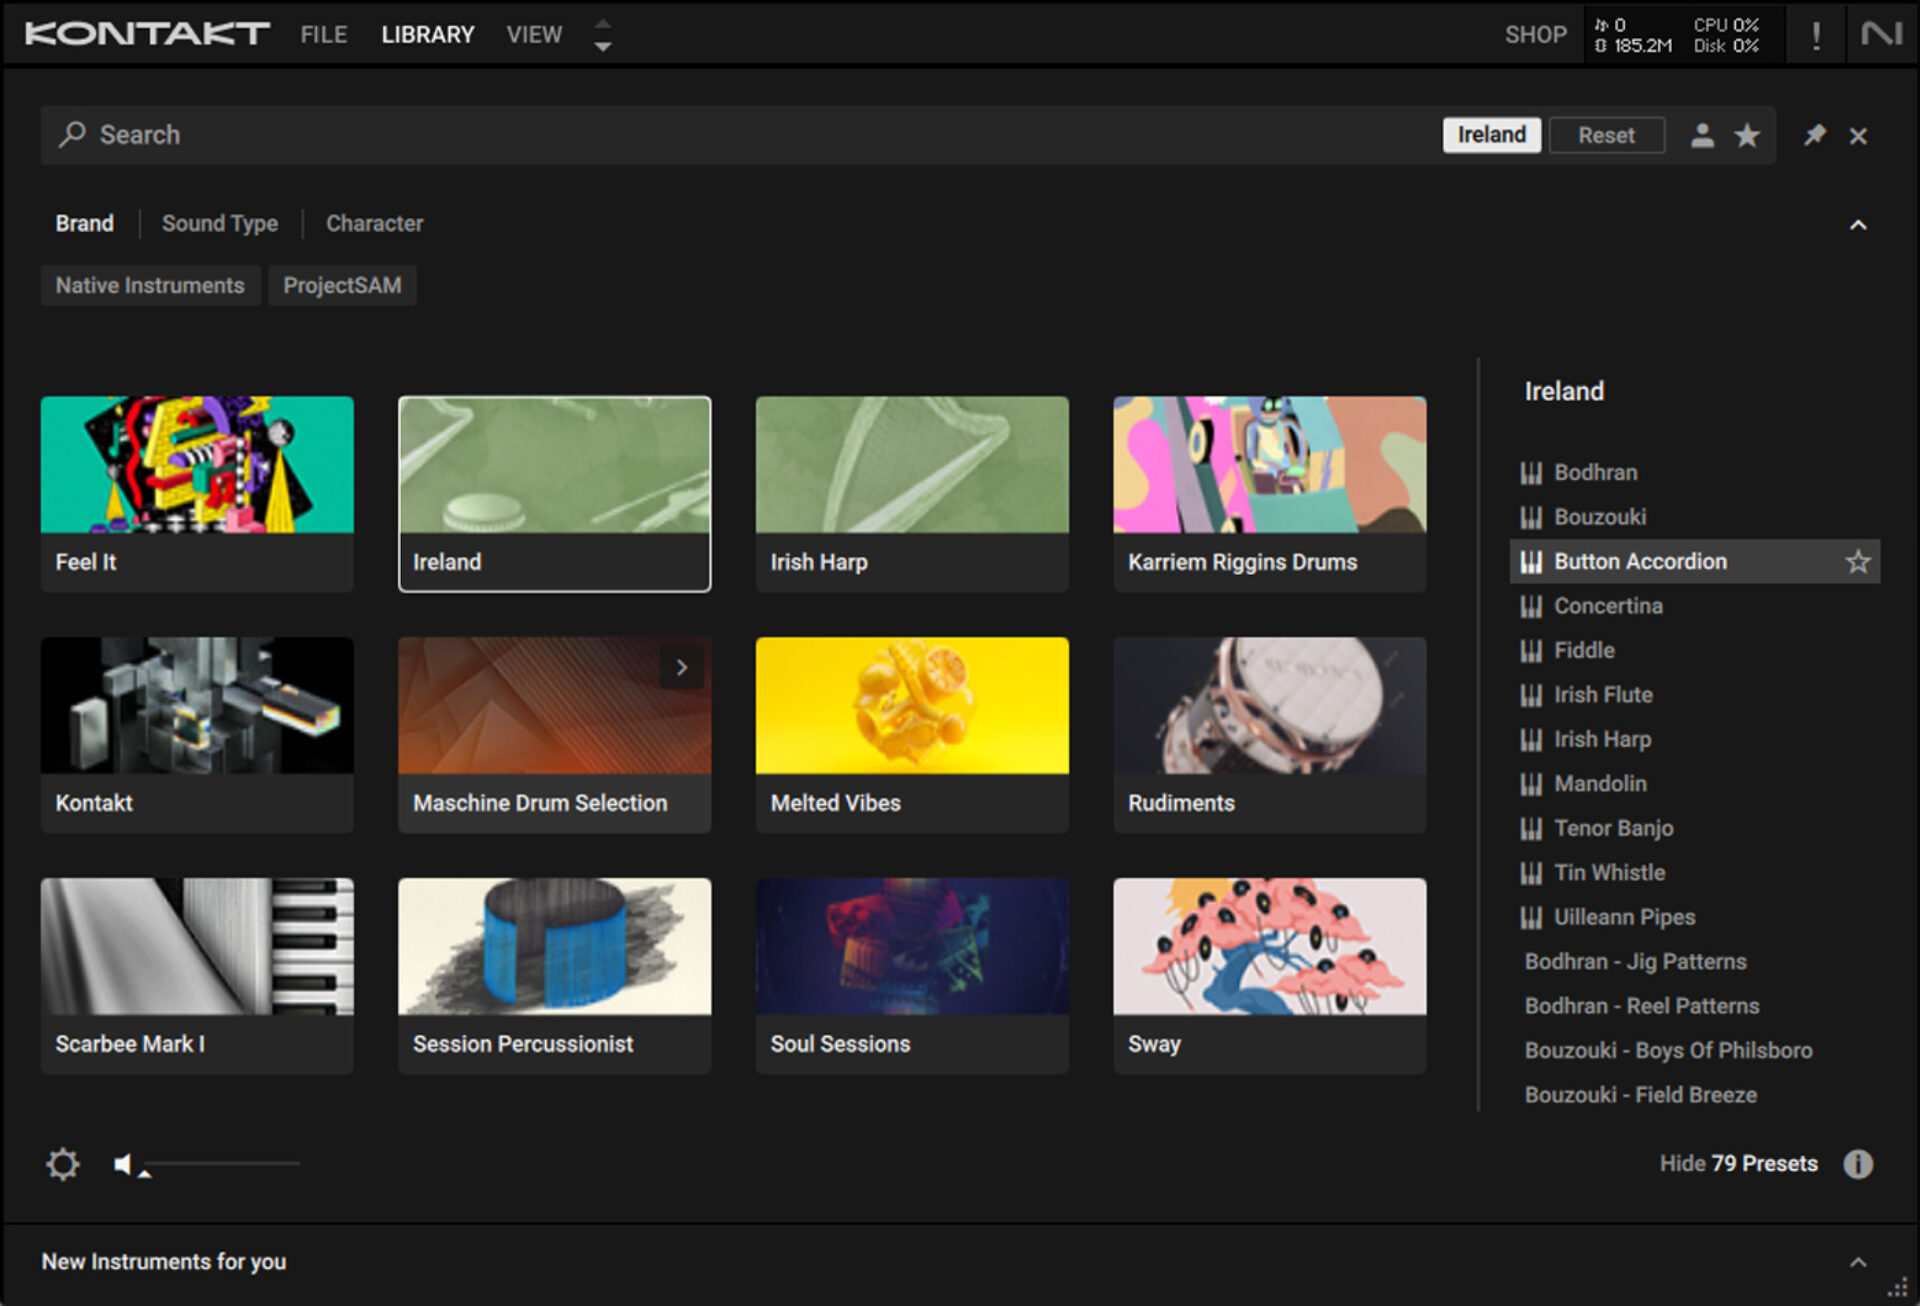Screen dimensions: 1920x1306
Task: Adjust the preview volume slider
Action: pos(220,1164)
